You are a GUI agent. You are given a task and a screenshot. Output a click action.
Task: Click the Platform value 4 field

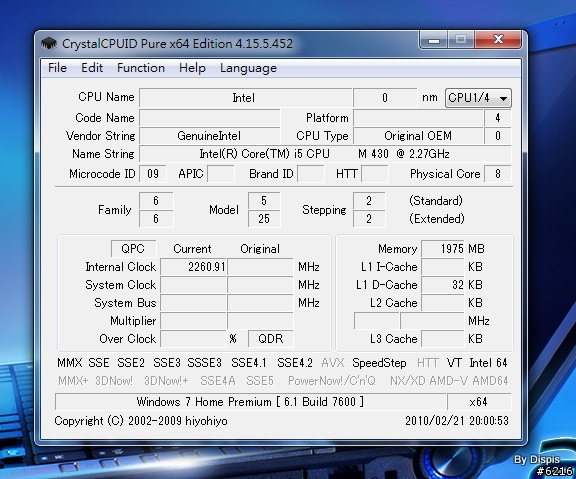point(498,118)
